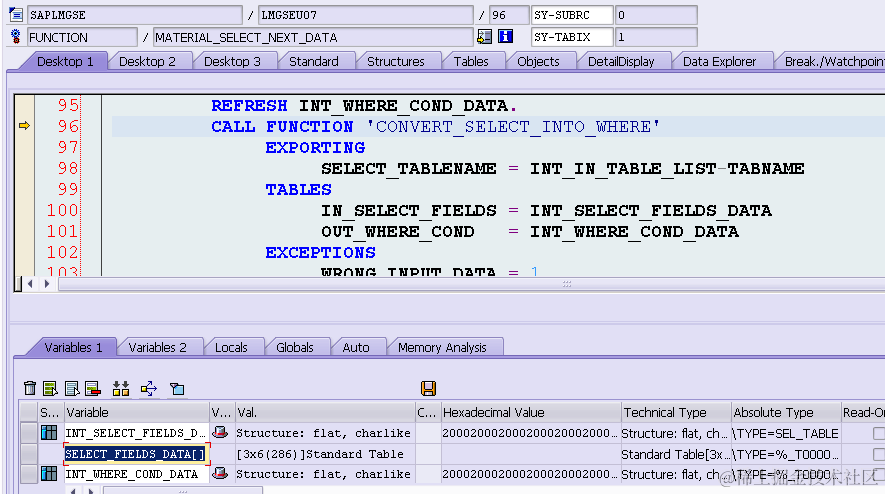The image size is (885, 494).
Task: Click the delete-row icon with red bar
Action: pyautogui.click(x=93, y=388)
